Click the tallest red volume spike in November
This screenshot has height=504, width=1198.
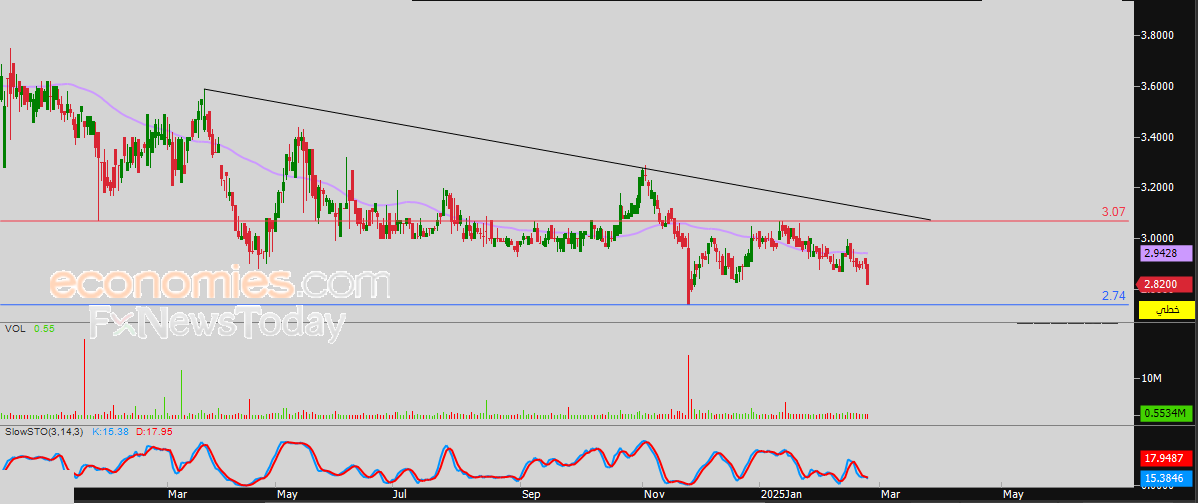[688, 386]
